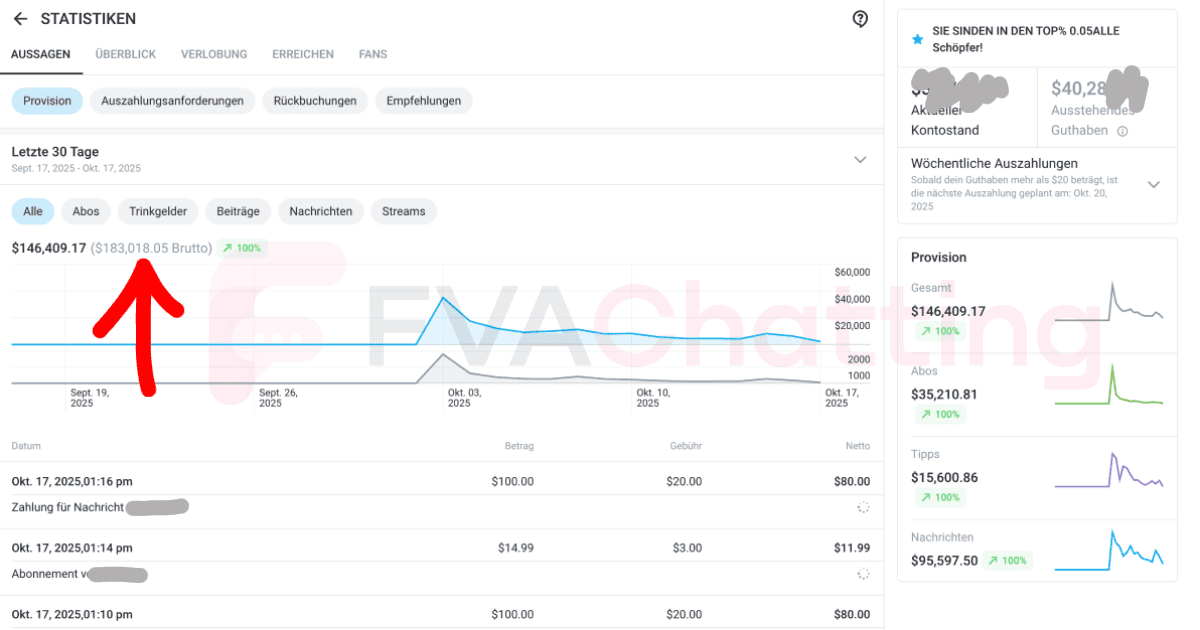Image resolution: width=1200 pixels, height=630 pixels.
Task: Open the Auszahlungsanforderungen view
Action: click(173, 101)
